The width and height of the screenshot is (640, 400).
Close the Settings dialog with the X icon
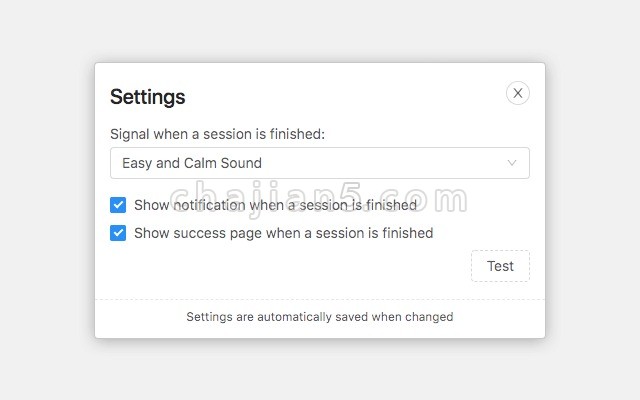[x=518, y=93]
